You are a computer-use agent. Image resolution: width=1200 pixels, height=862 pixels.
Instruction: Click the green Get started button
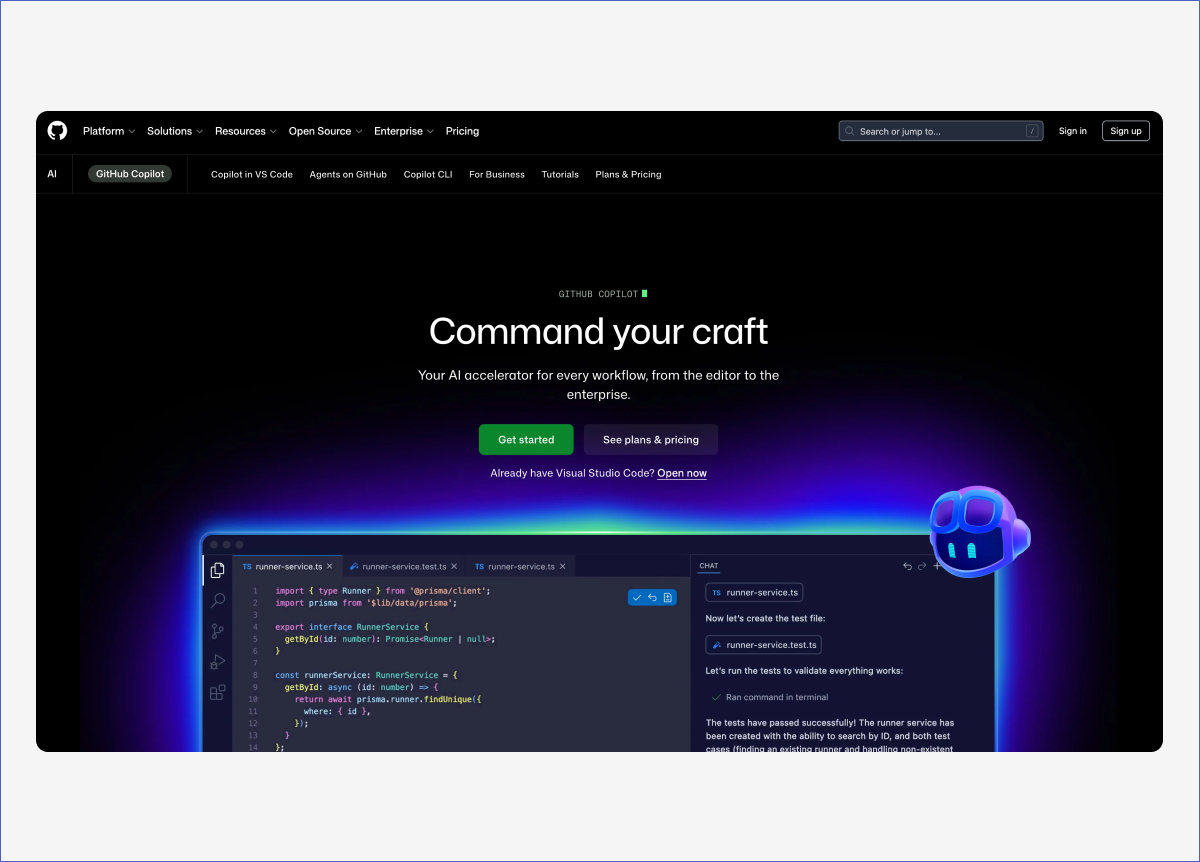click(x=526, y=440)
